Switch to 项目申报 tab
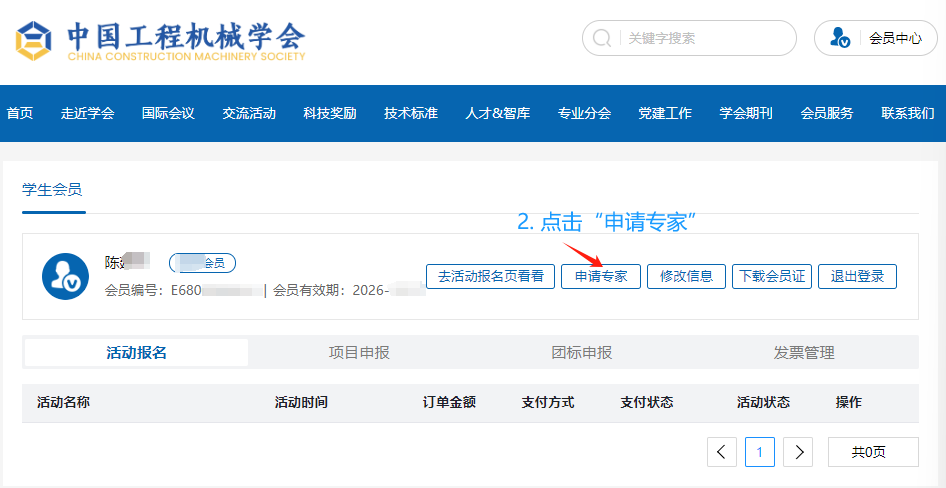 (359, 352)
